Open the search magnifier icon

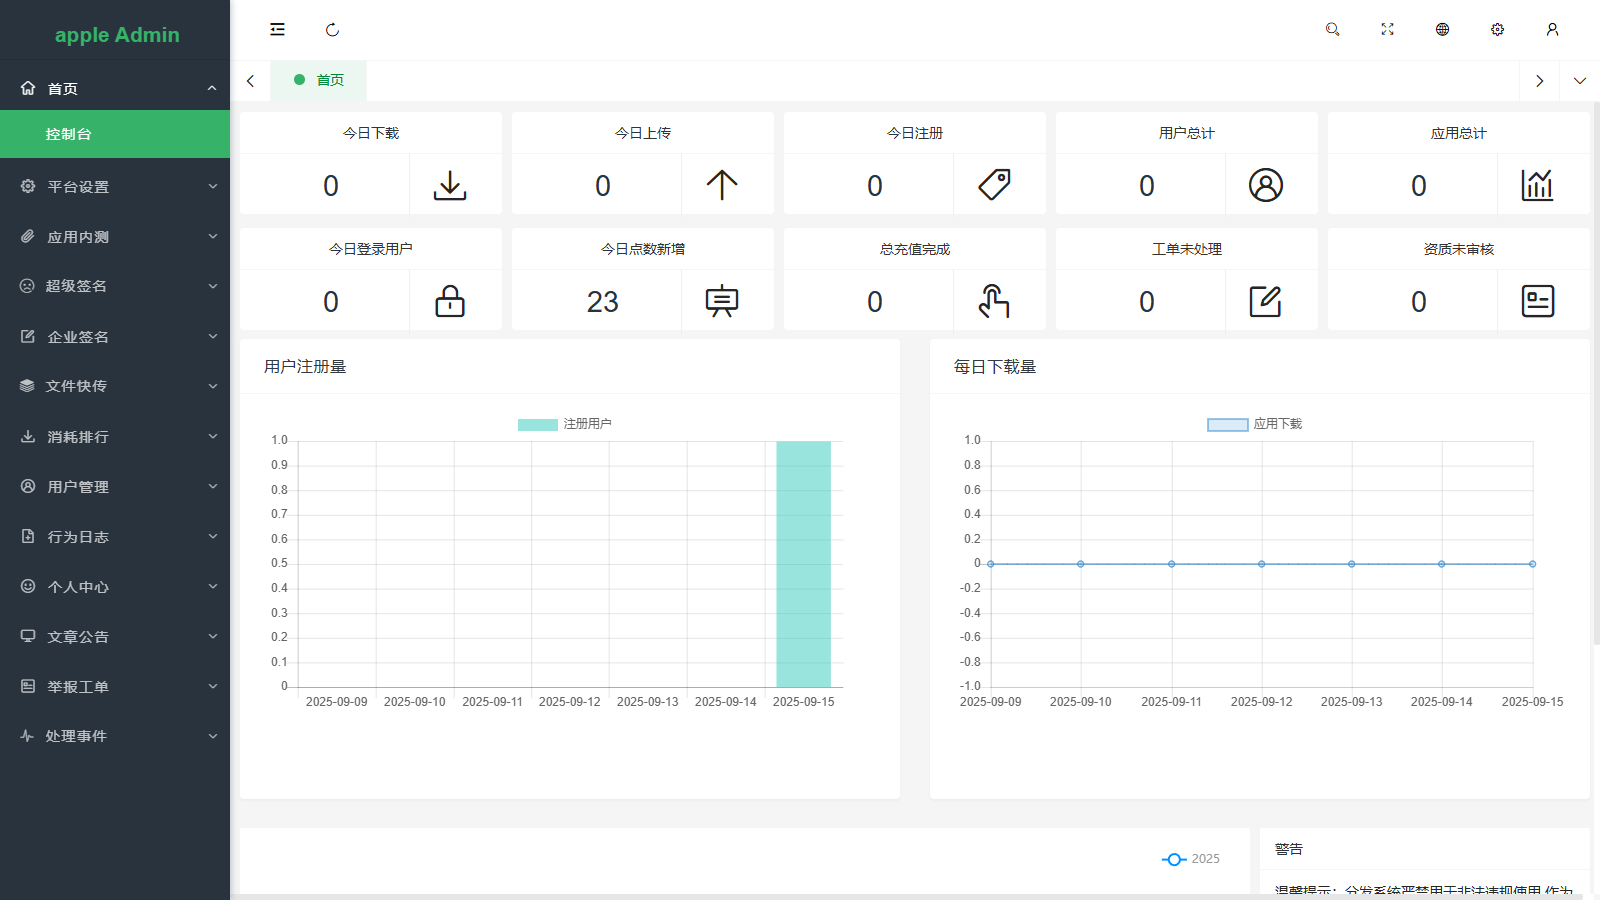[1332, 30]
